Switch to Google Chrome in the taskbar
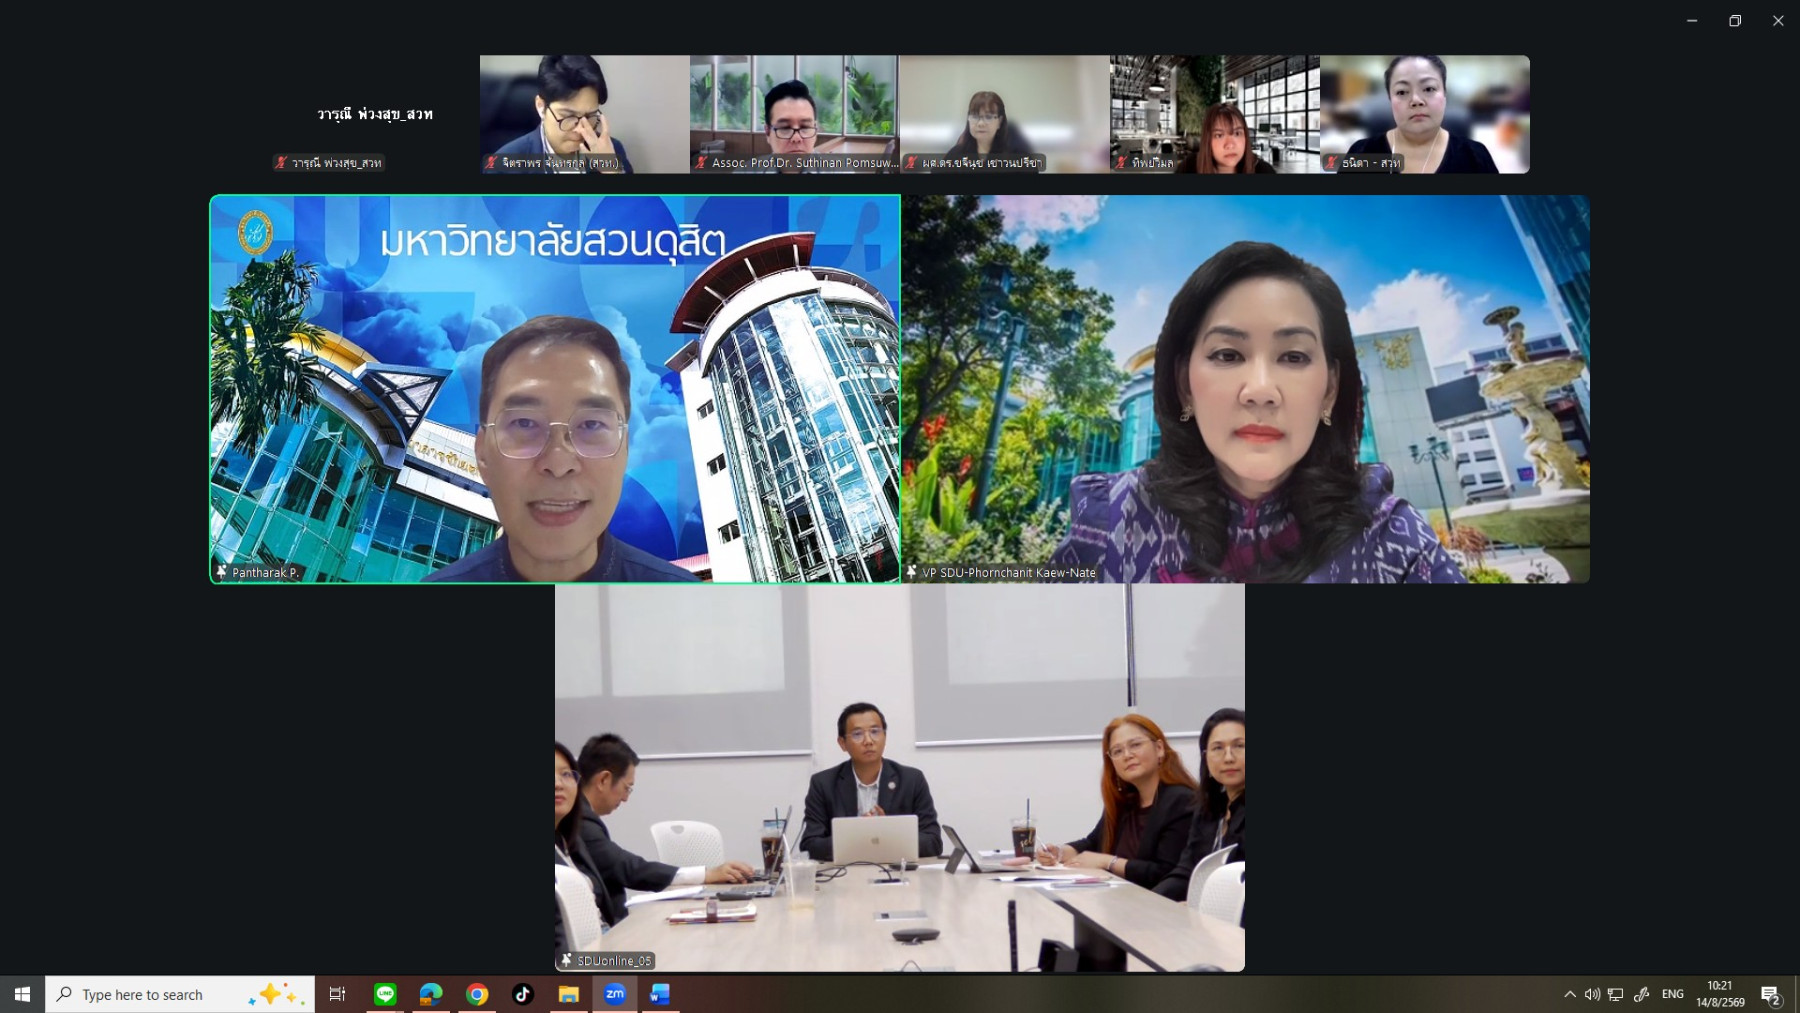Screen dimensions: 1800x1013 477,994
